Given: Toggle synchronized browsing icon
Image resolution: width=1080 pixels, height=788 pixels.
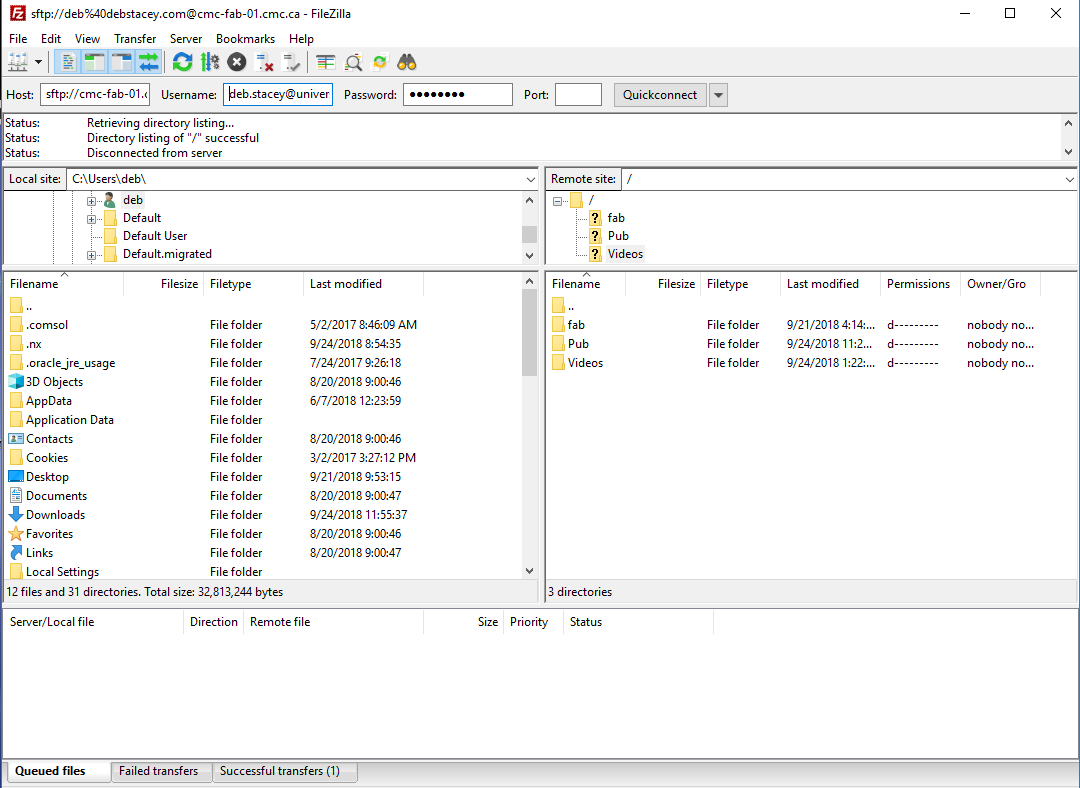Looking at the screenshot, I should [x=380, y=63].
